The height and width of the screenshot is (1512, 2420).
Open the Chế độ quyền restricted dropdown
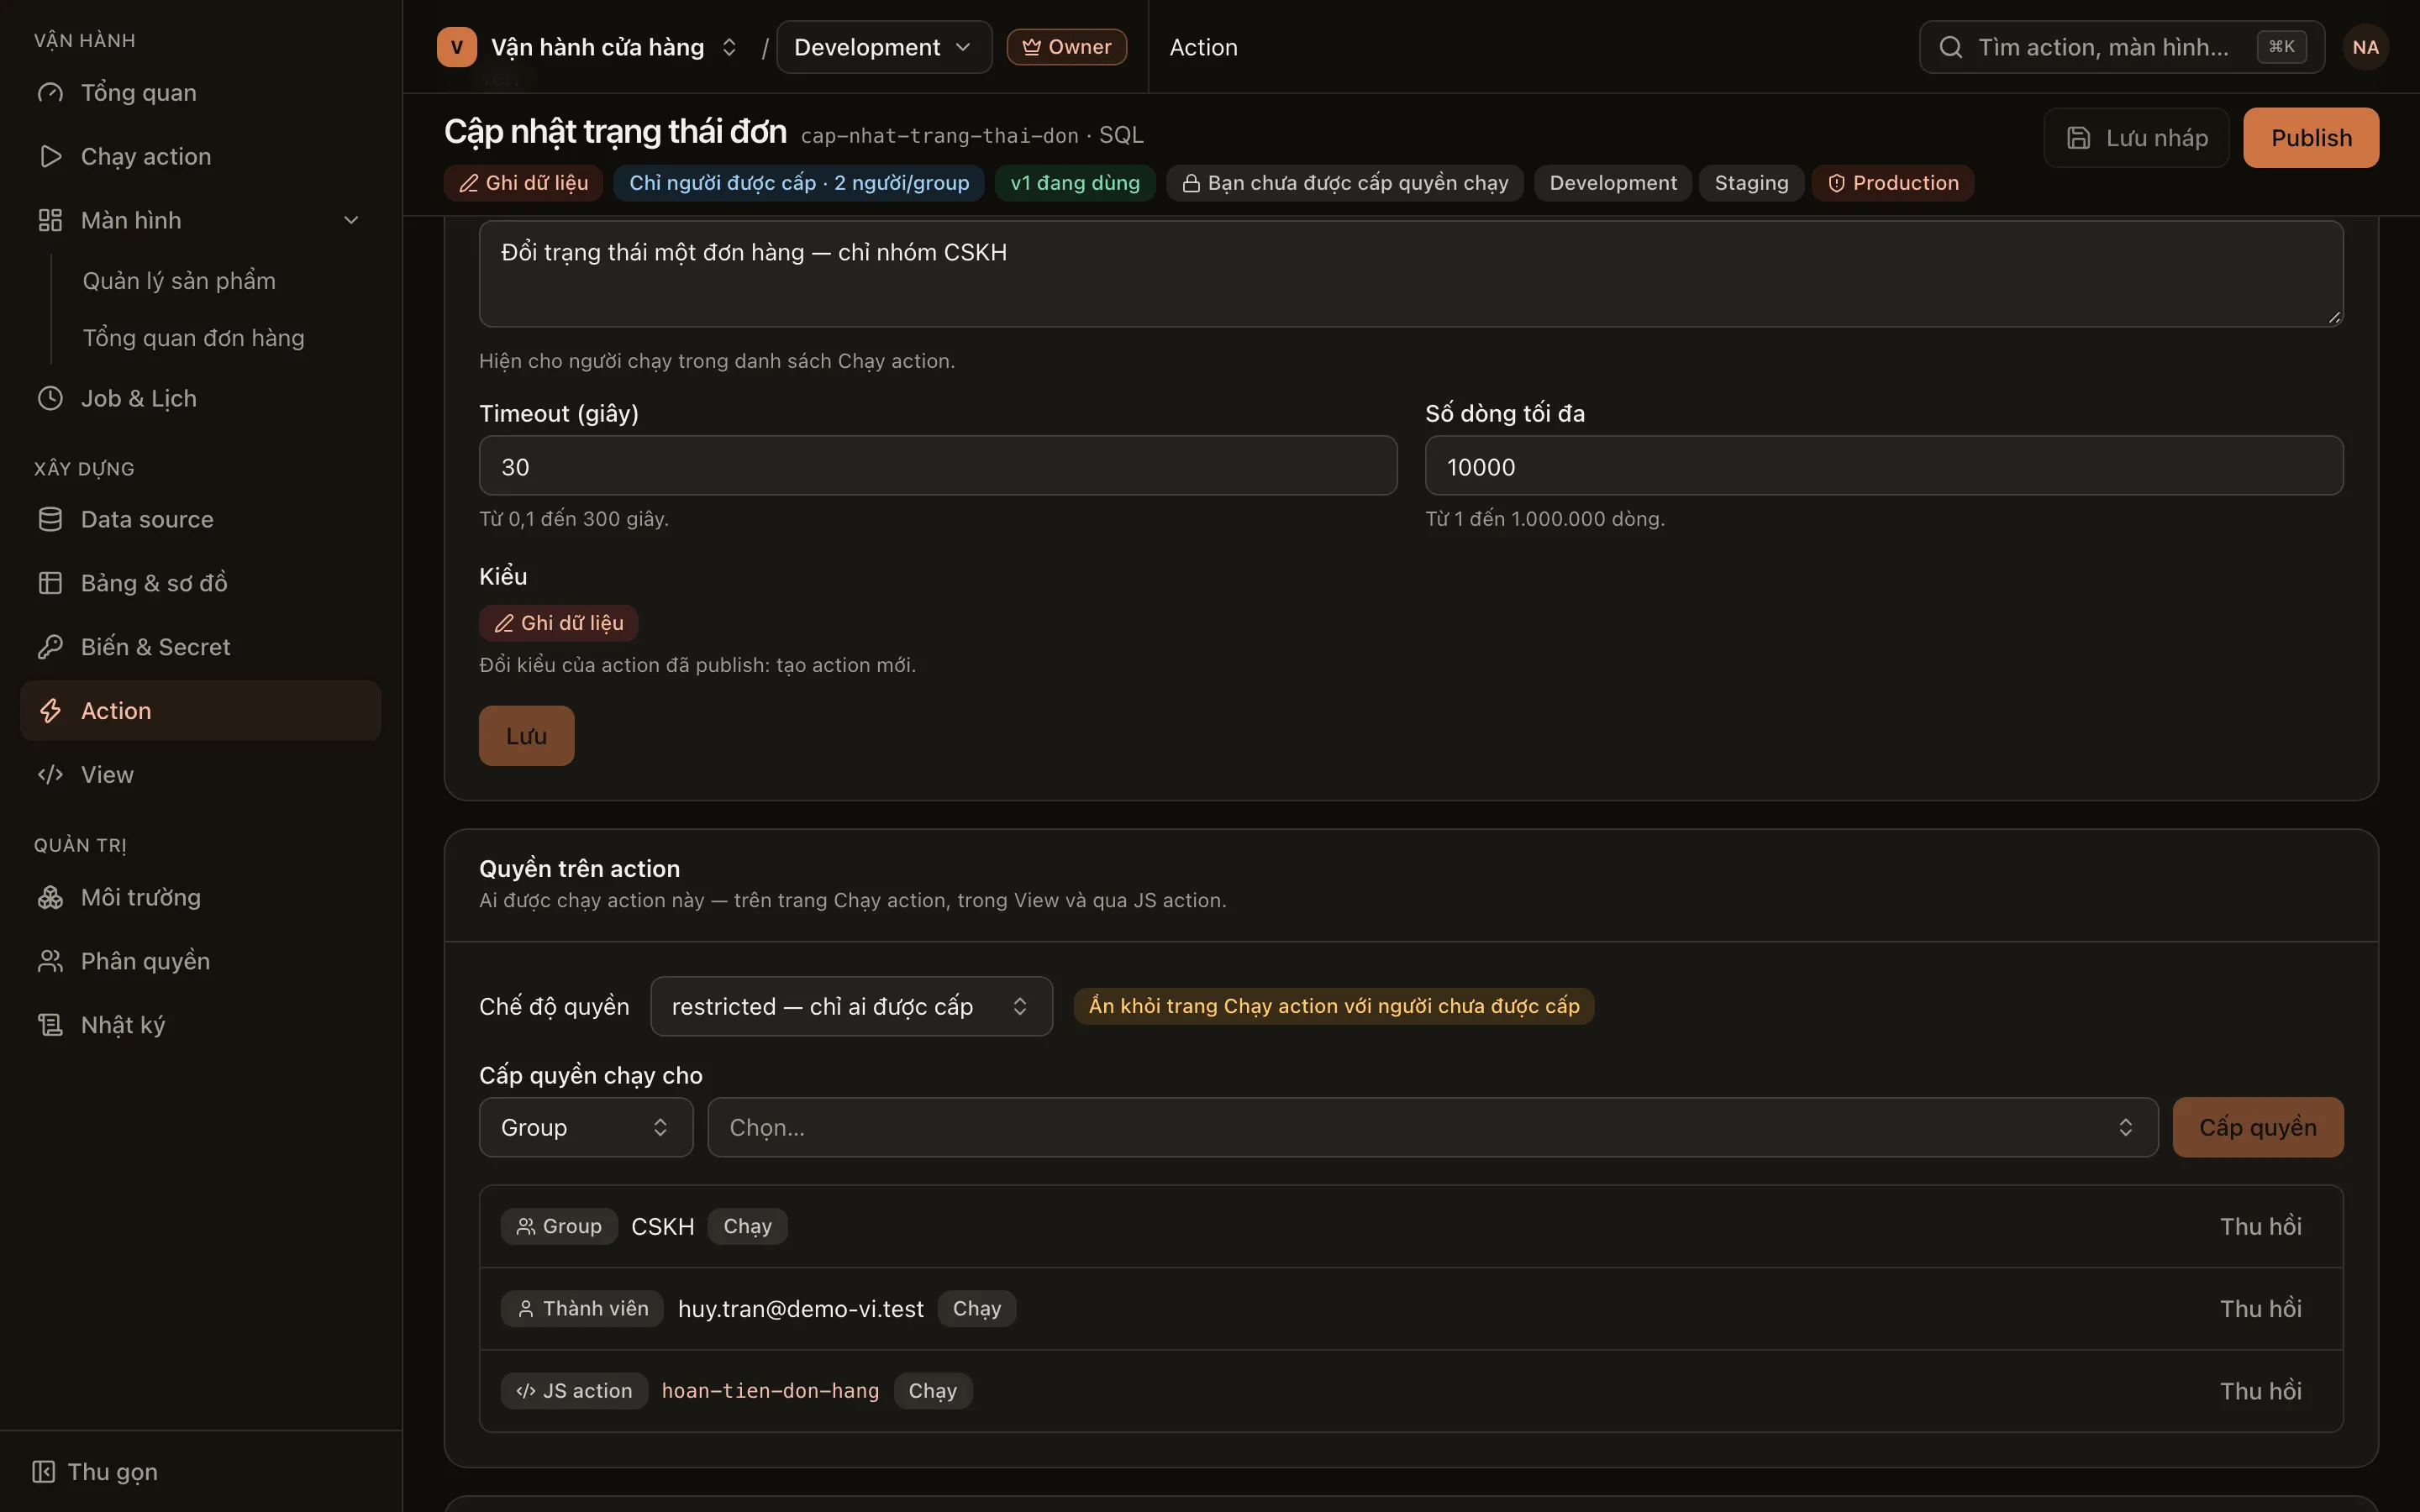click(x=851, y=1006)
